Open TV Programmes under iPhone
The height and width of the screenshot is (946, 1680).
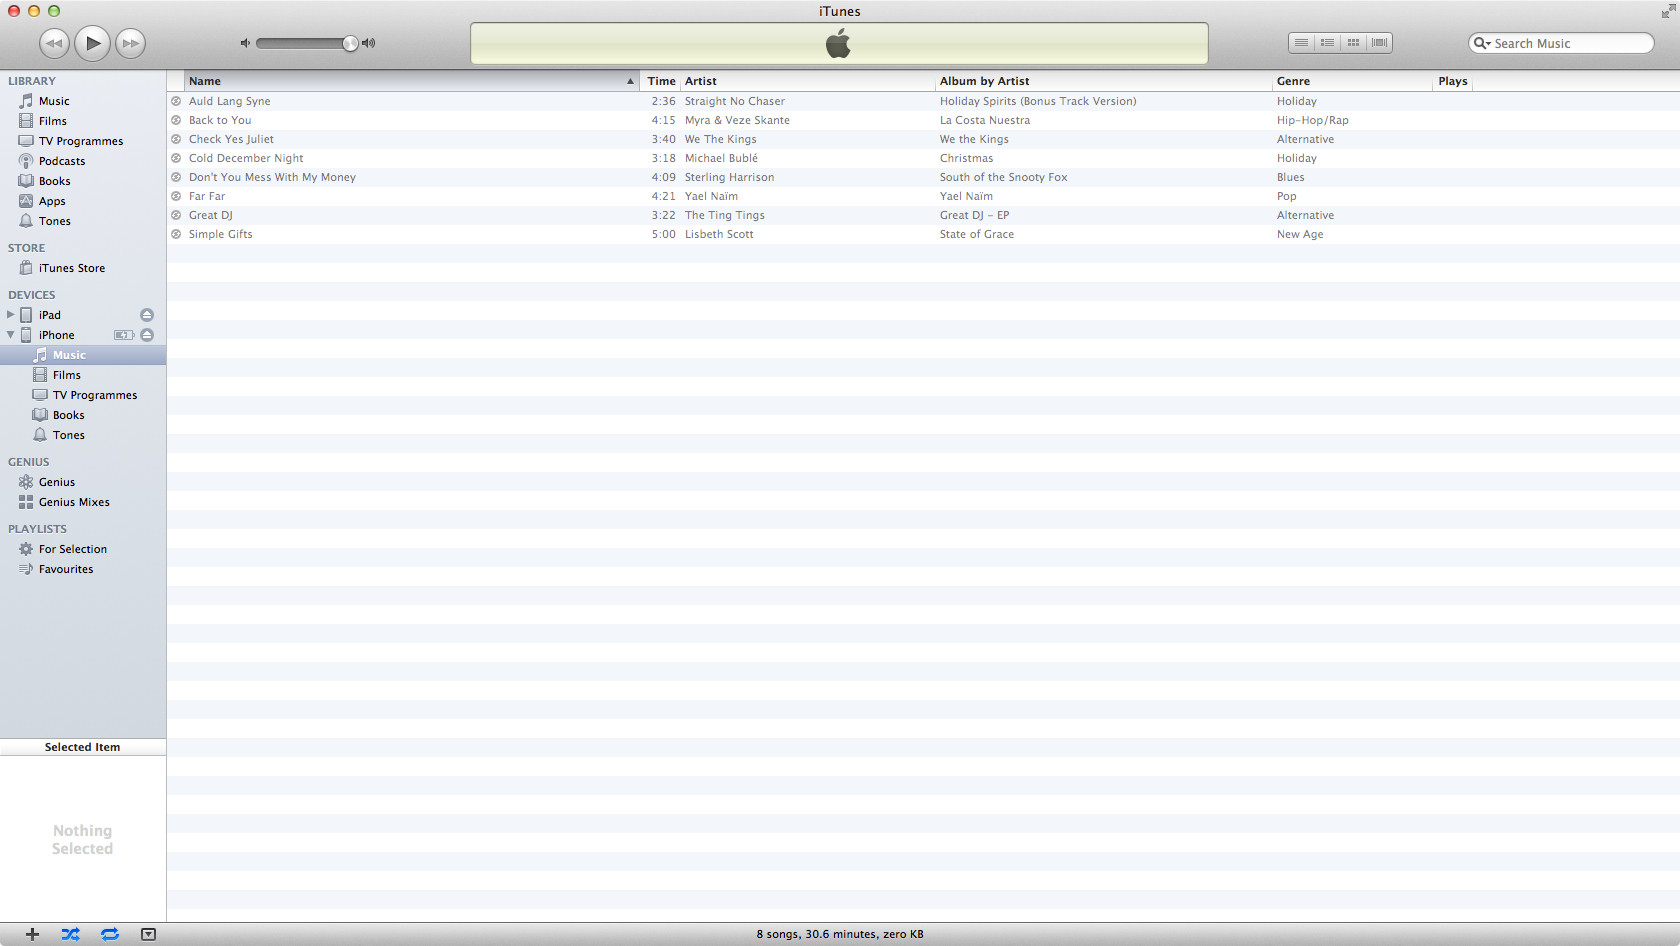pyautogui.click(x=94, y=395)
